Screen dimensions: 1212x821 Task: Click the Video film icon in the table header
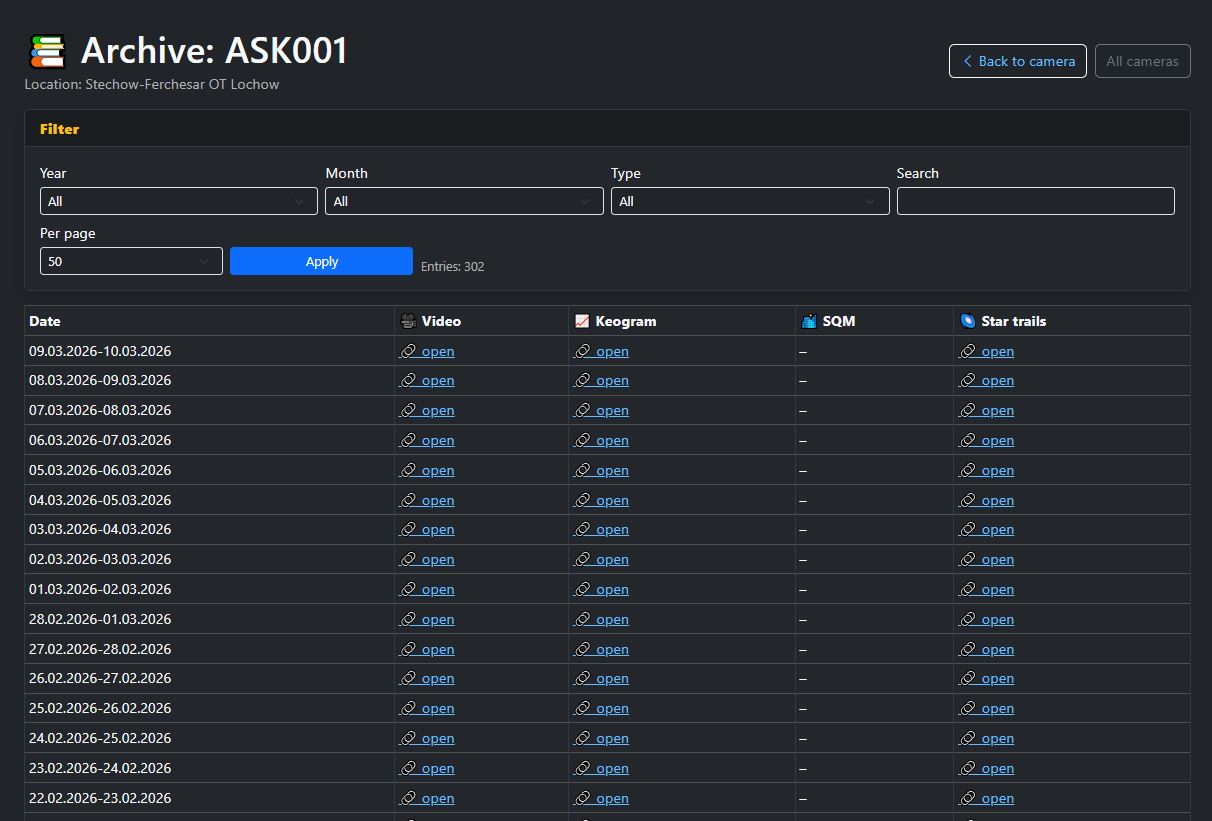(x=408, y=320)
